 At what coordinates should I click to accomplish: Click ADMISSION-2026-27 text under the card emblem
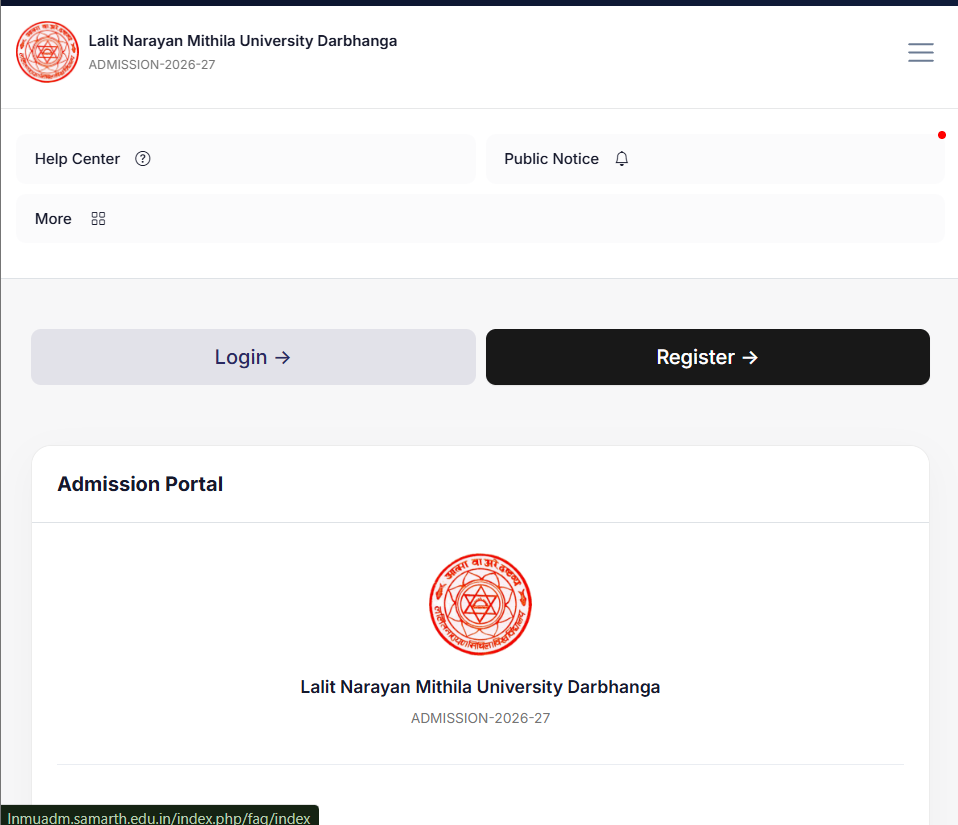(480, 718)
